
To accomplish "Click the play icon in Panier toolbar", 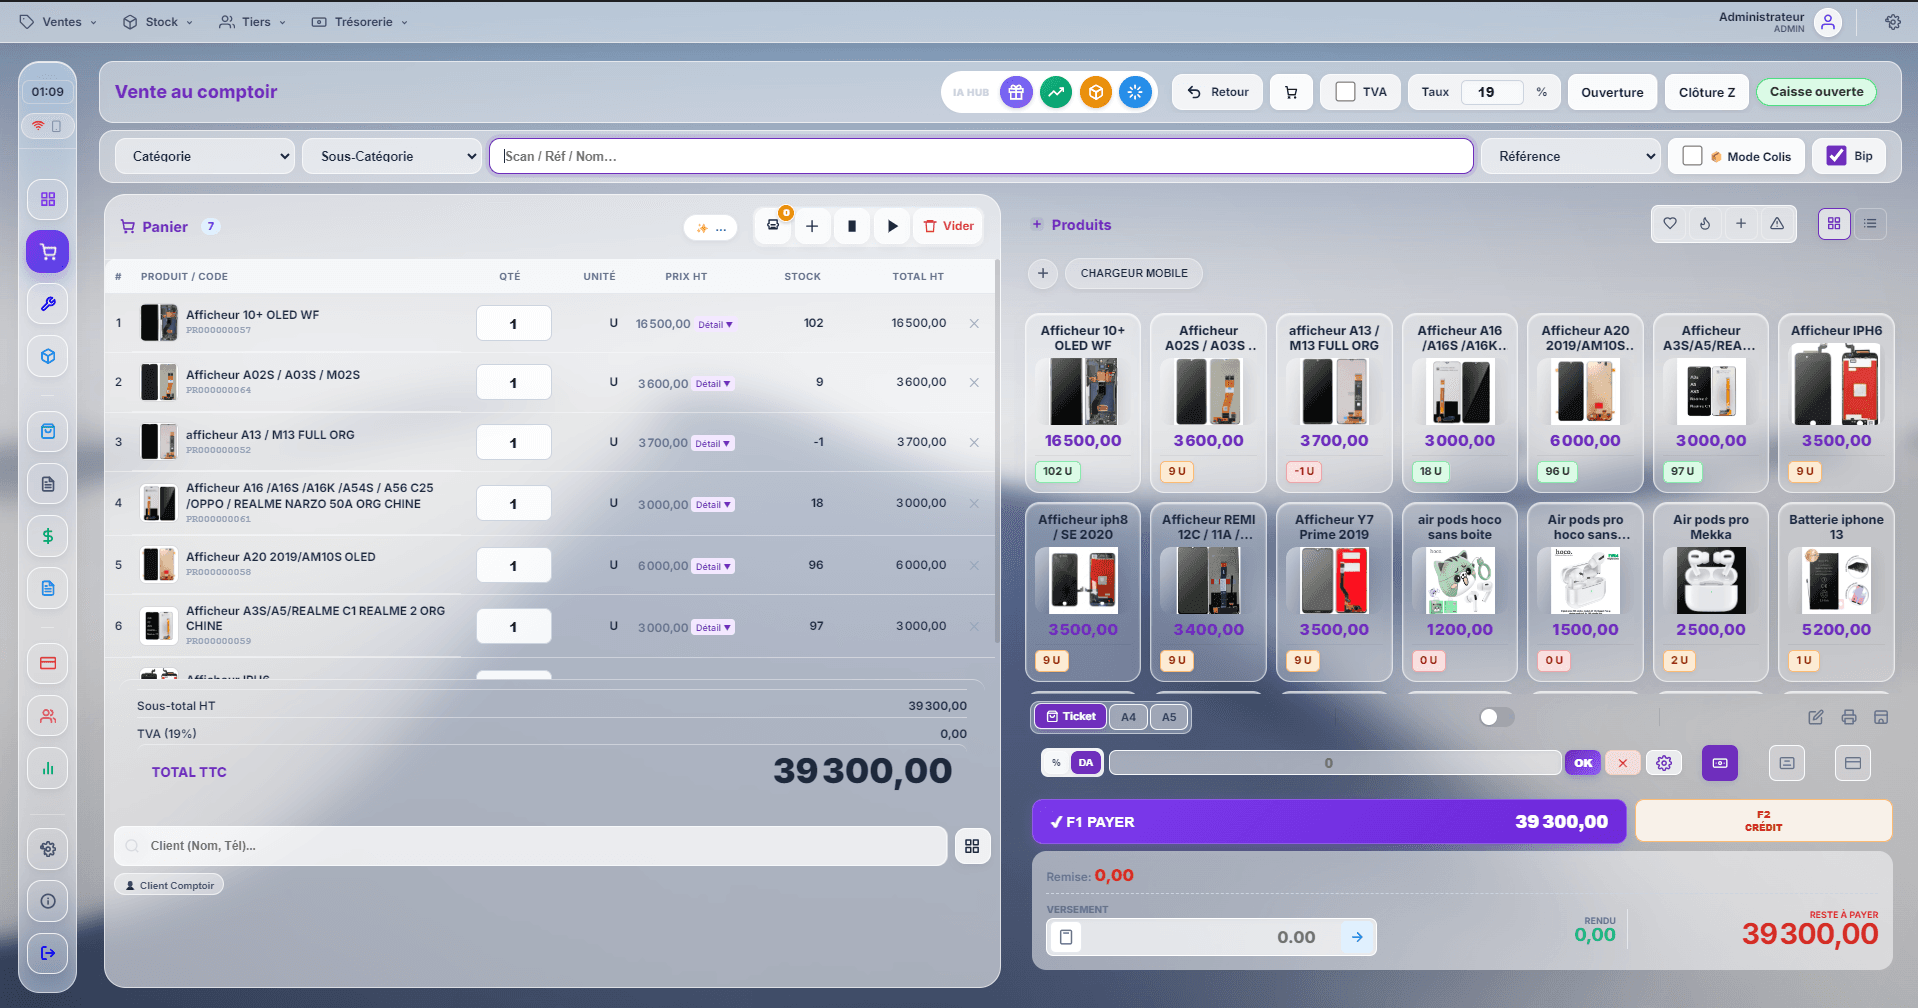I will [x=892, y=226].
